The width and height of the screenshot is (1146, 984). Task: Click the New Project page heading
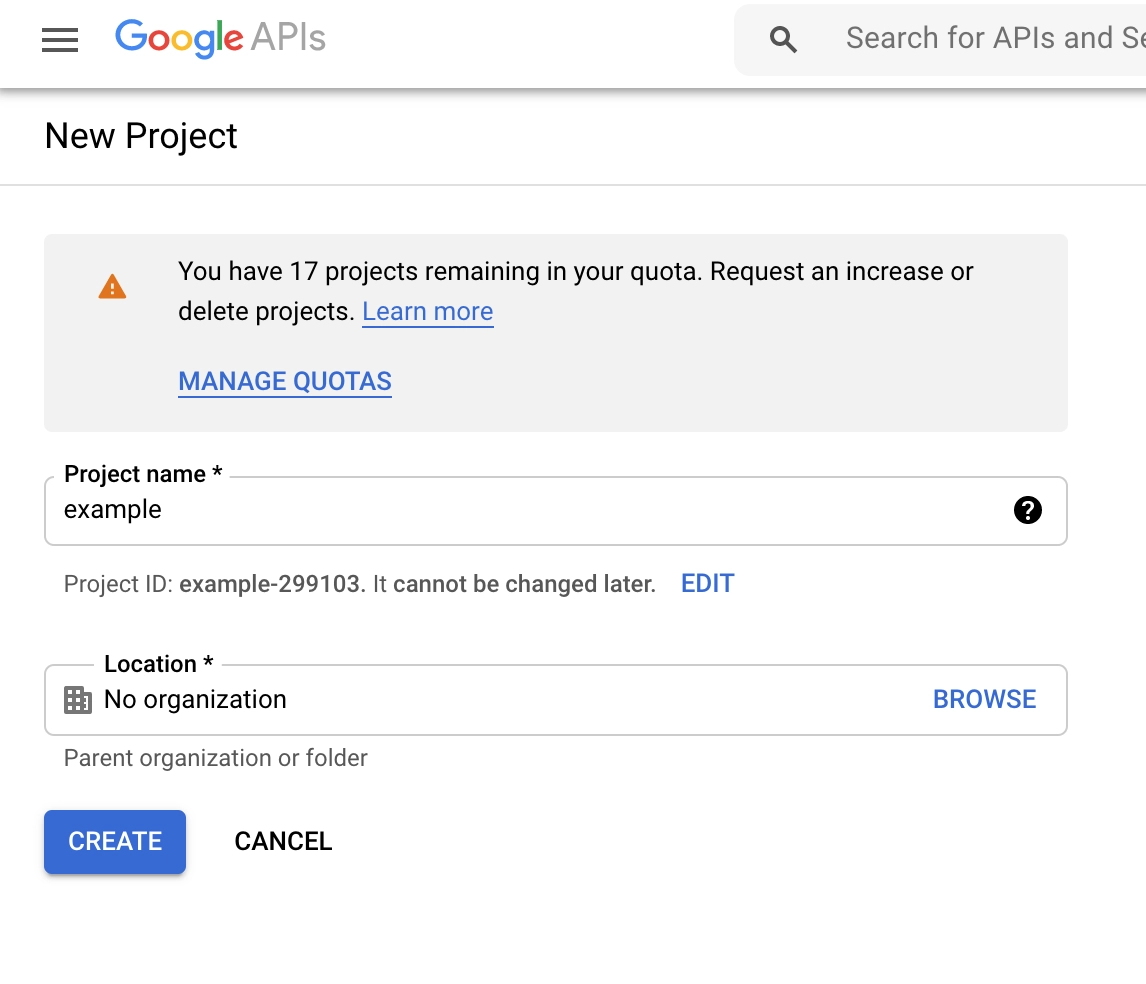pos(141,136)
